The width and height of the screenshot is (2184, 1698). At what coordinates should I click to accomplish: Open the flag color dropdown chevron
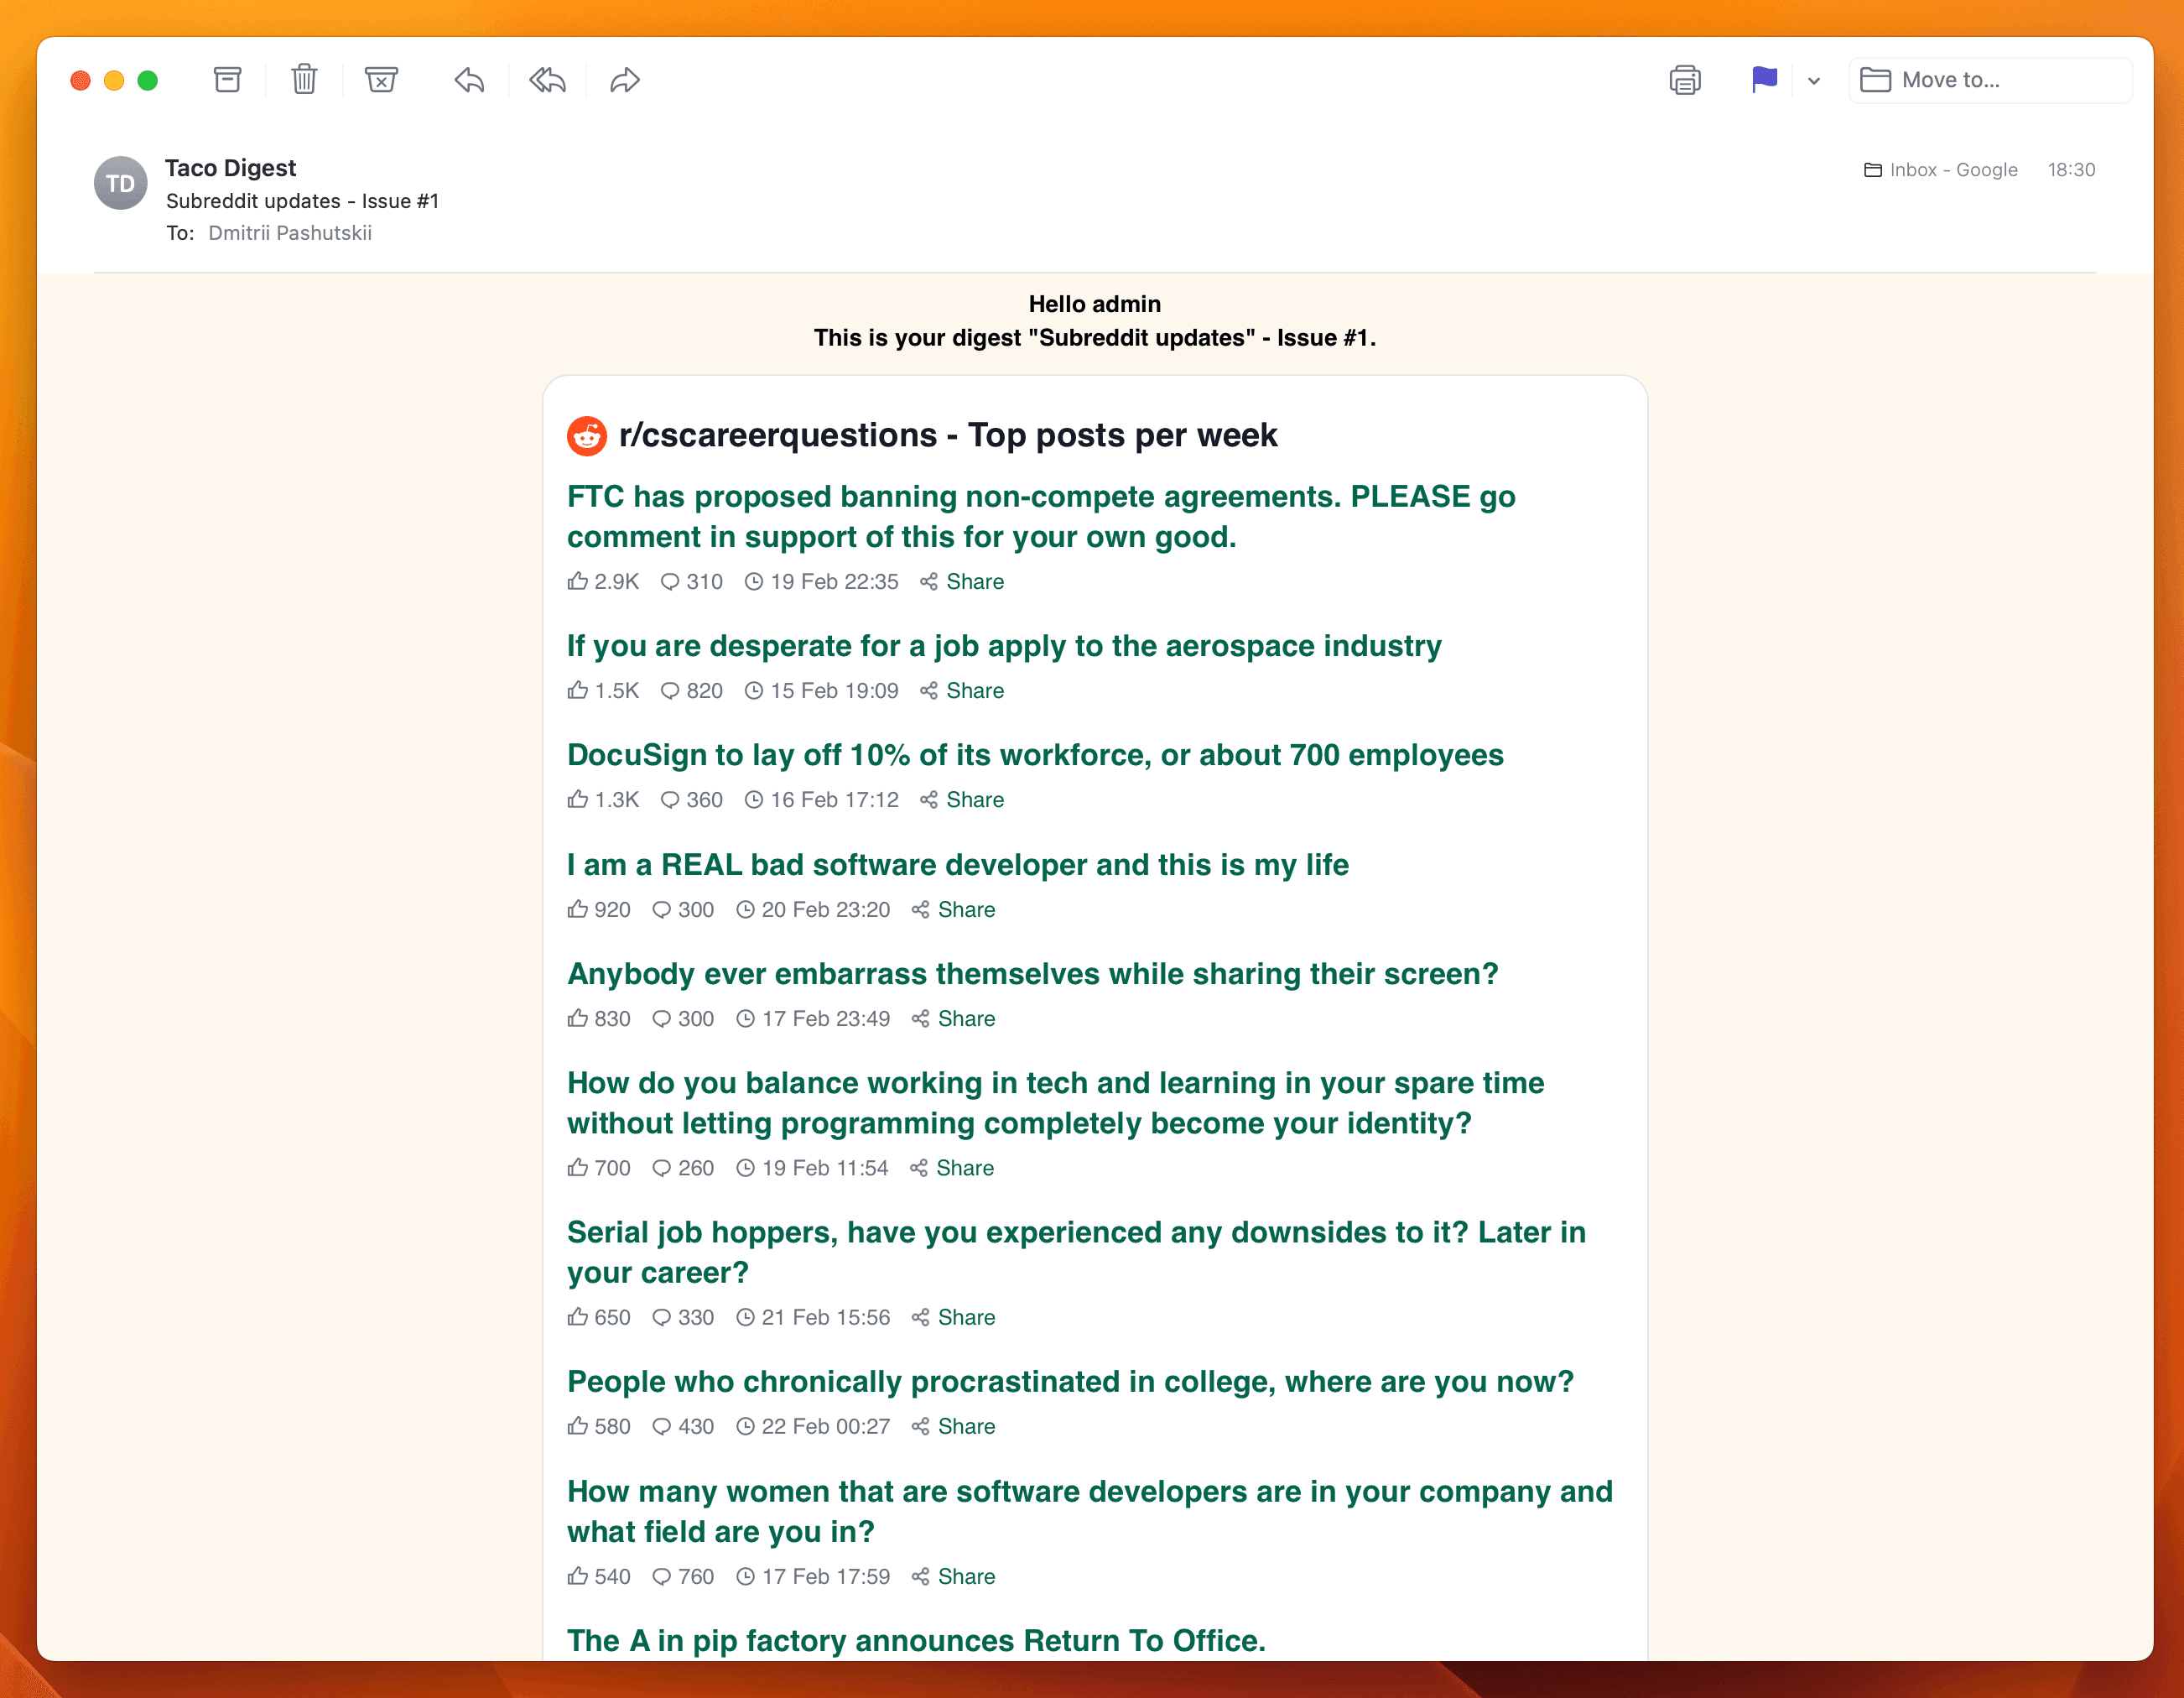pos(1814,81)
